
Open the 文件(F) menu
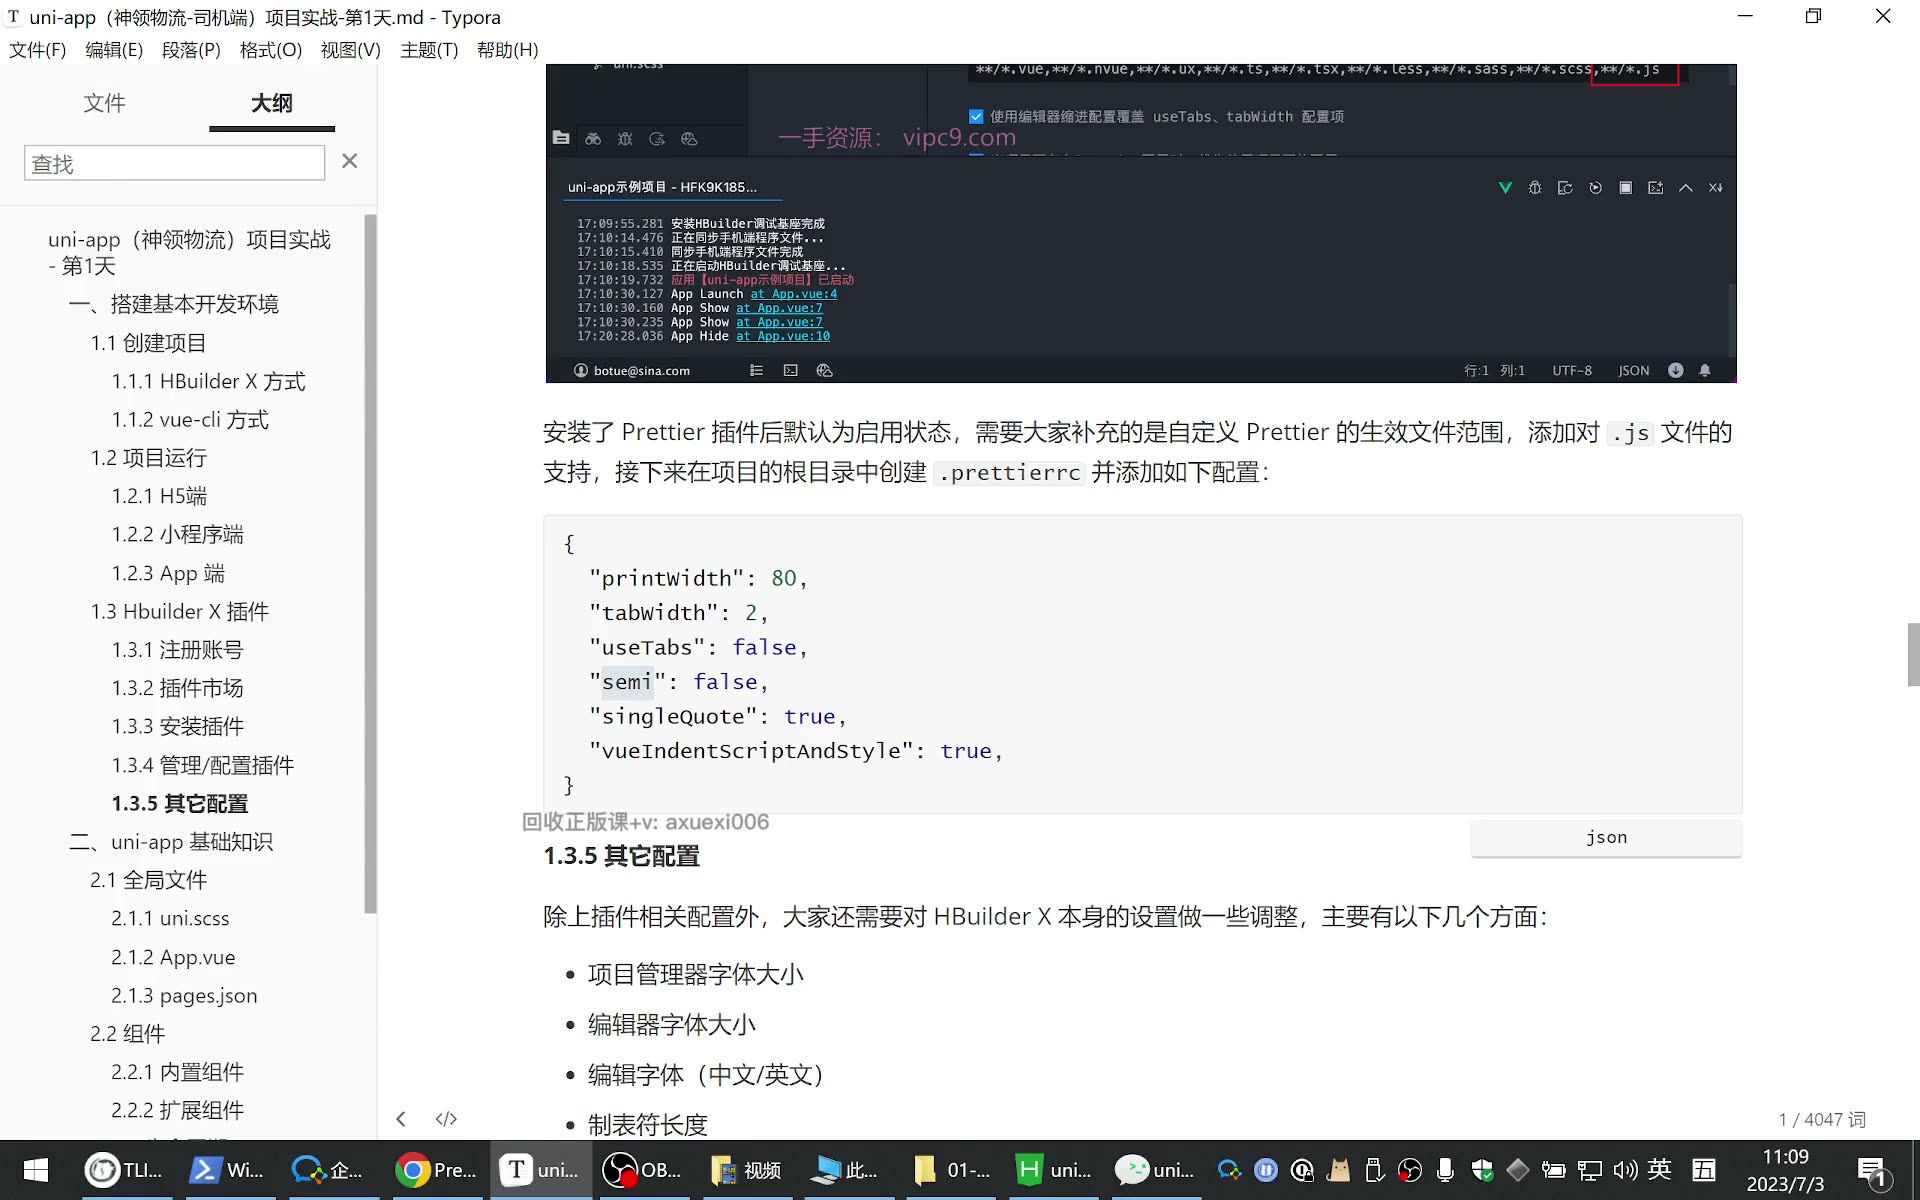pyautogui.click(x=38, y=50)
